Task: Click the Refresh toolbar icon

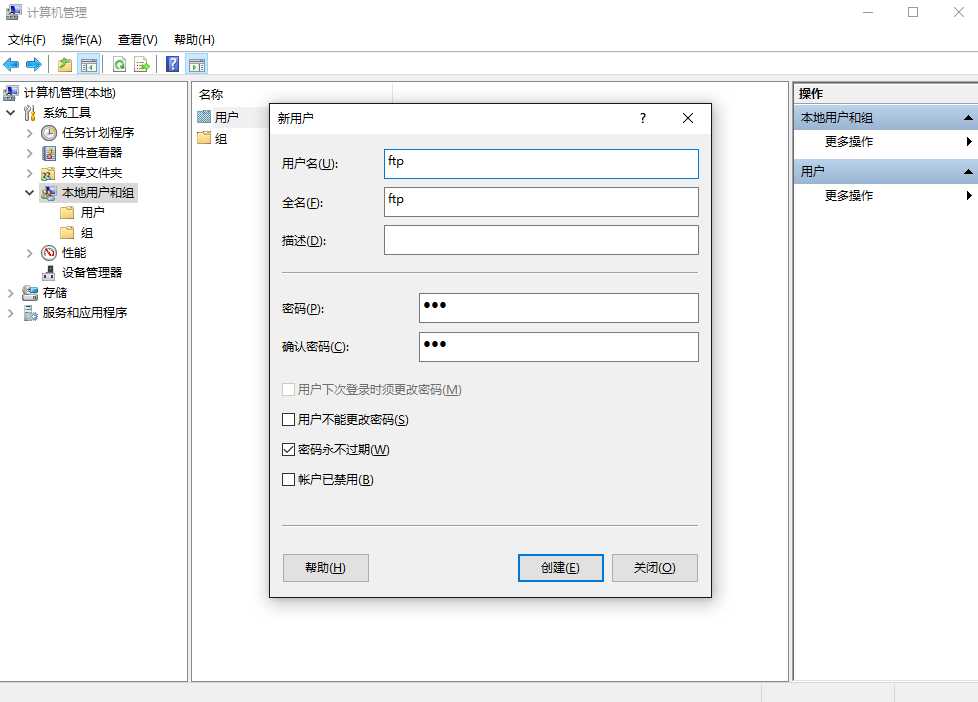Action: (x=119, y=64)
